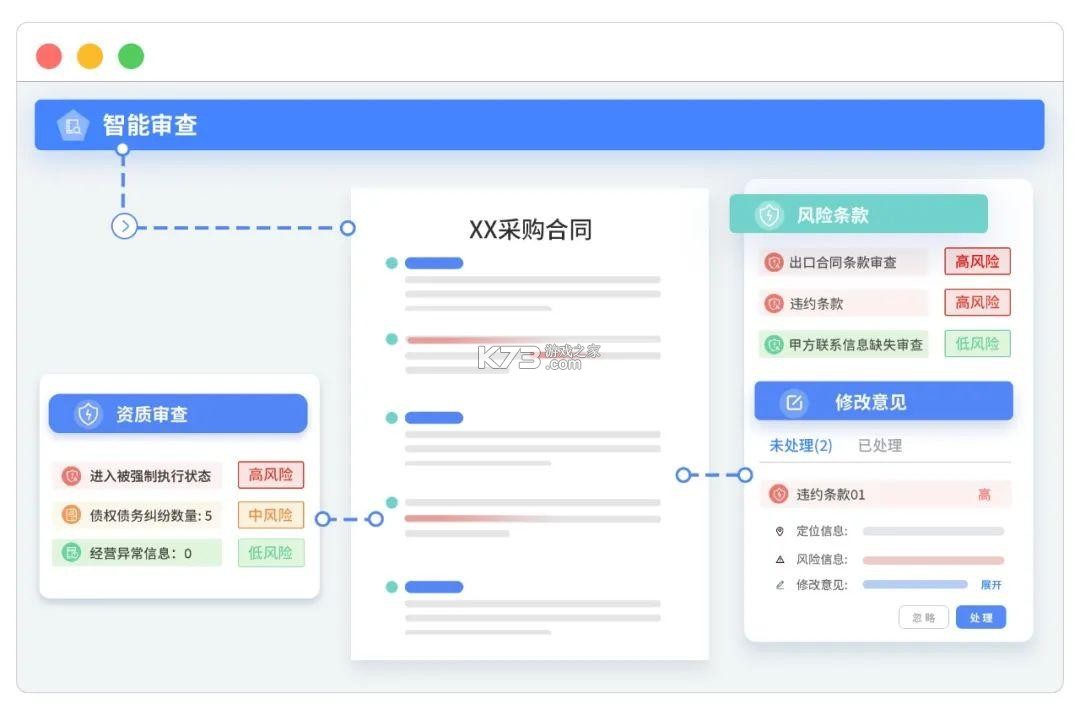
Task: Click the orange icon beside 债权债务纠纷数量
Action: click(x=71, y=515)
